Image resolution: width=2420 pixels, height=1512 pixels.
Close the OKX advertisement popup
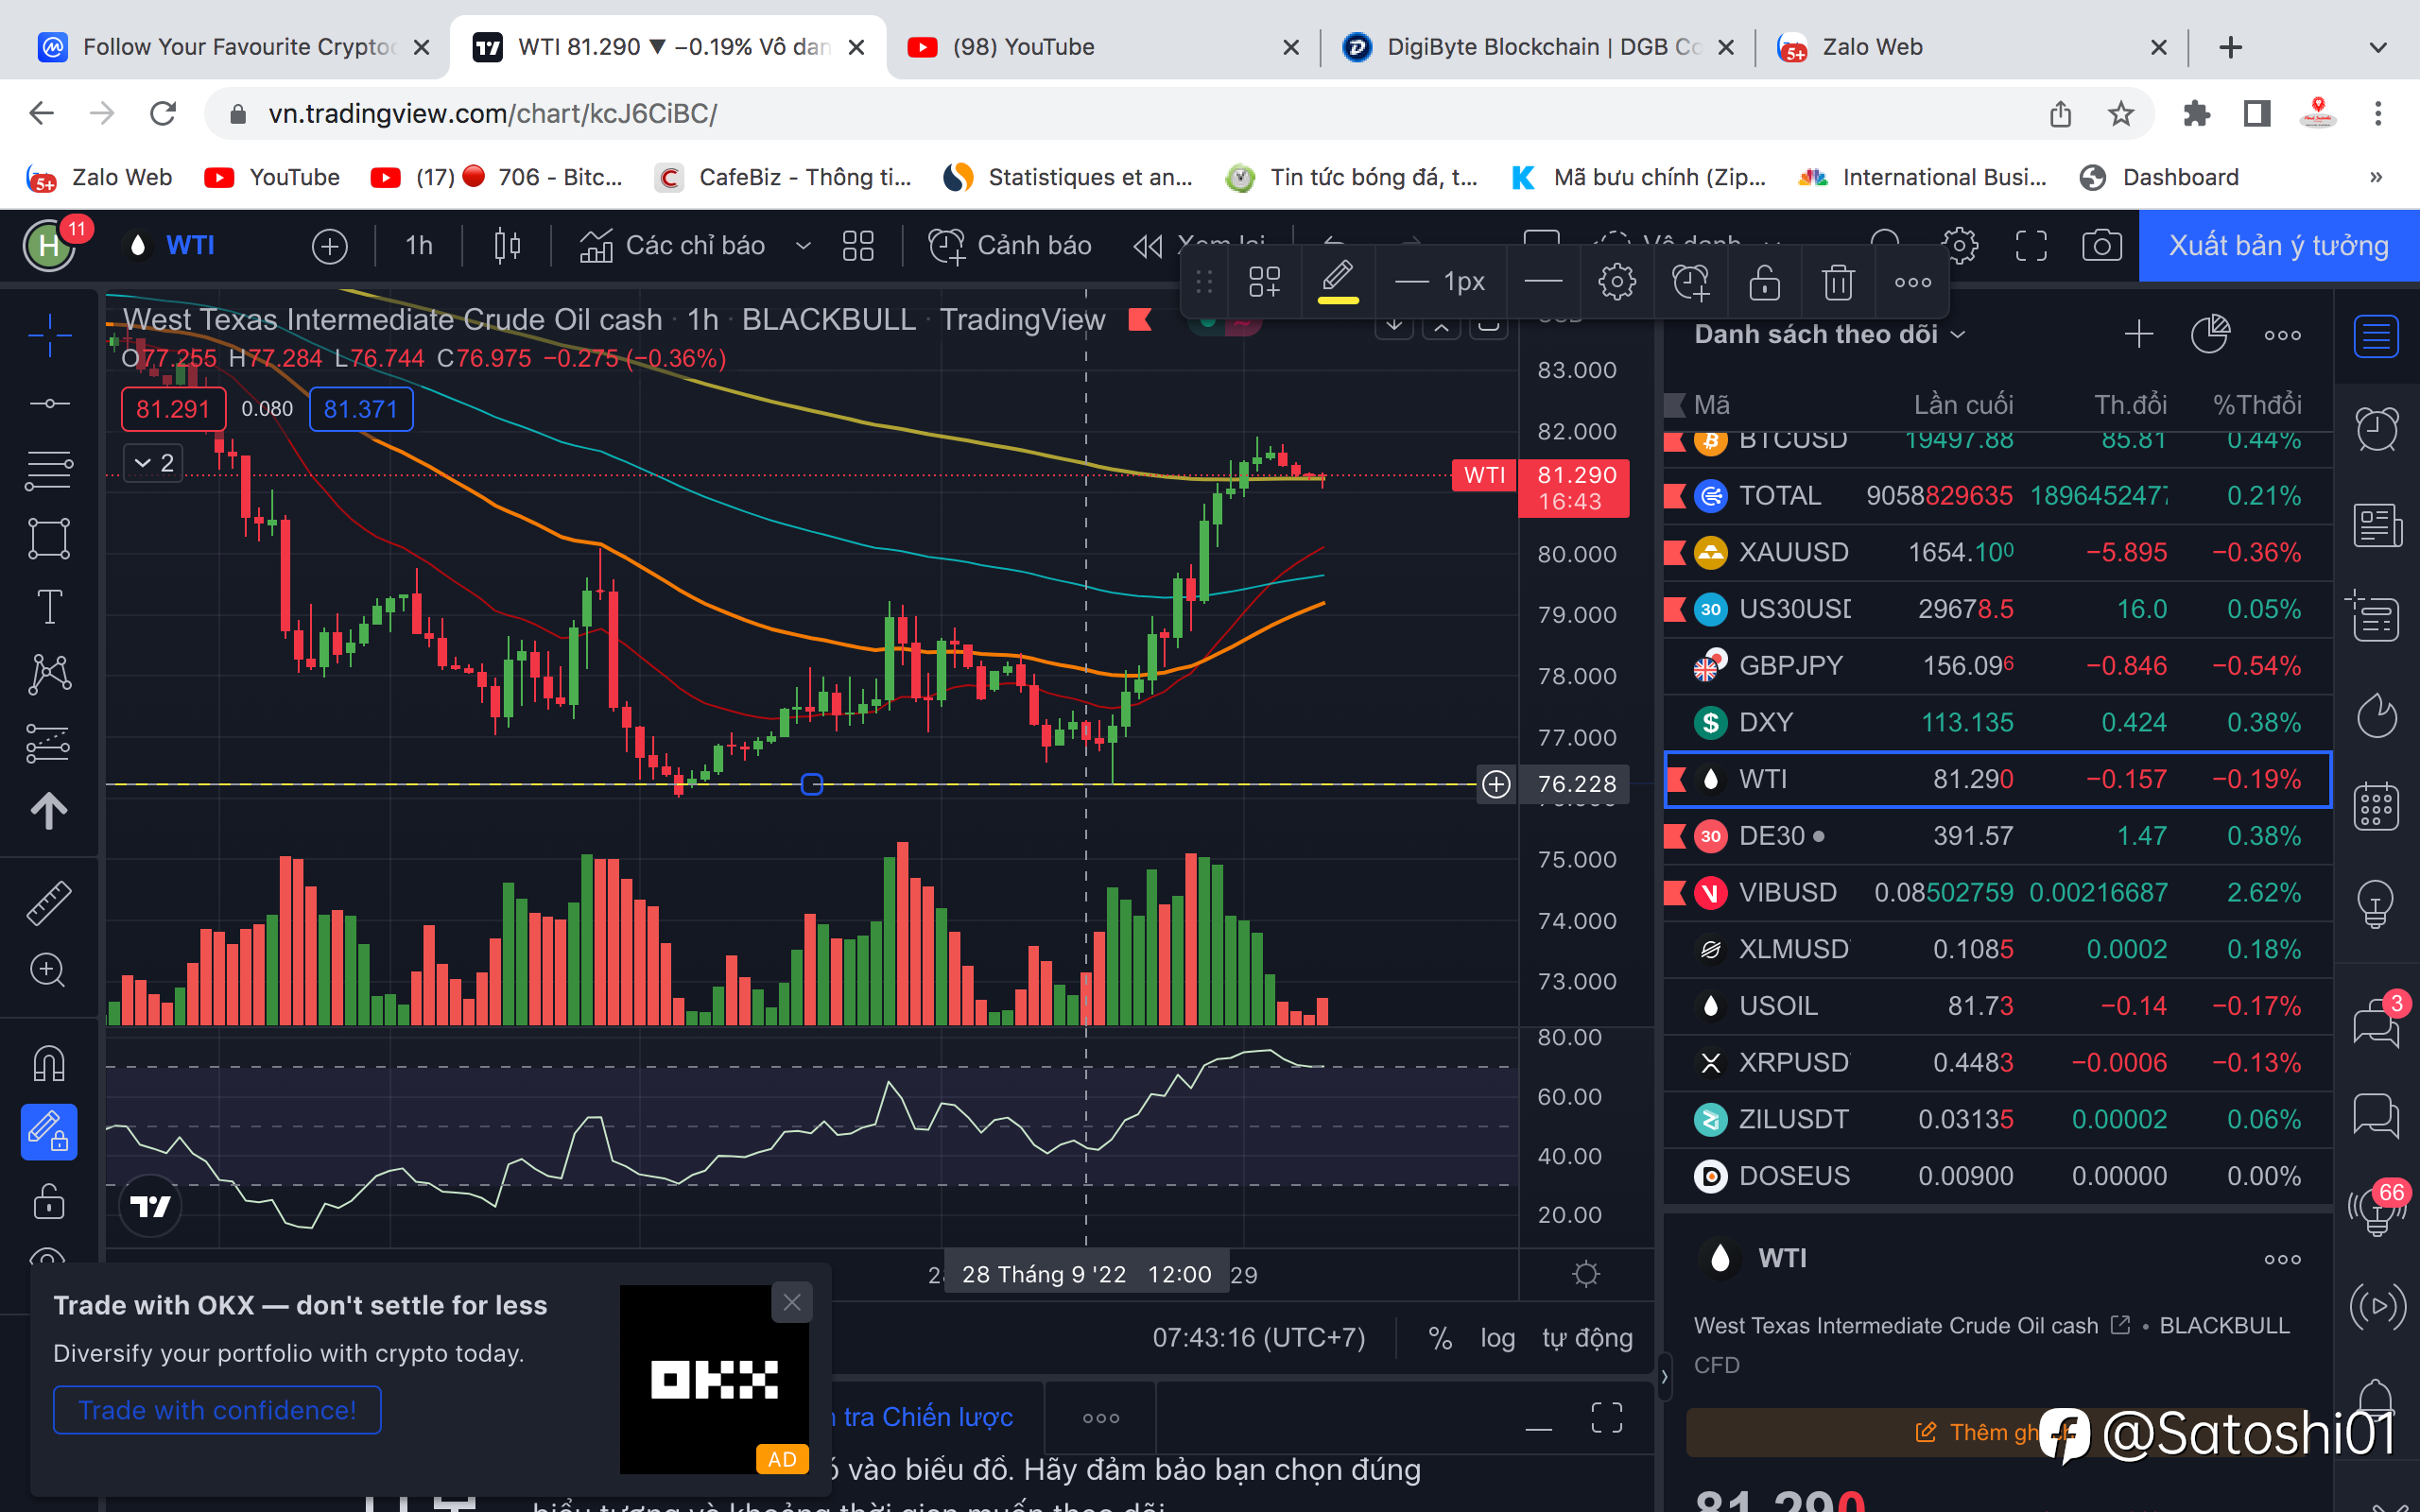[x=791, y=1302]
